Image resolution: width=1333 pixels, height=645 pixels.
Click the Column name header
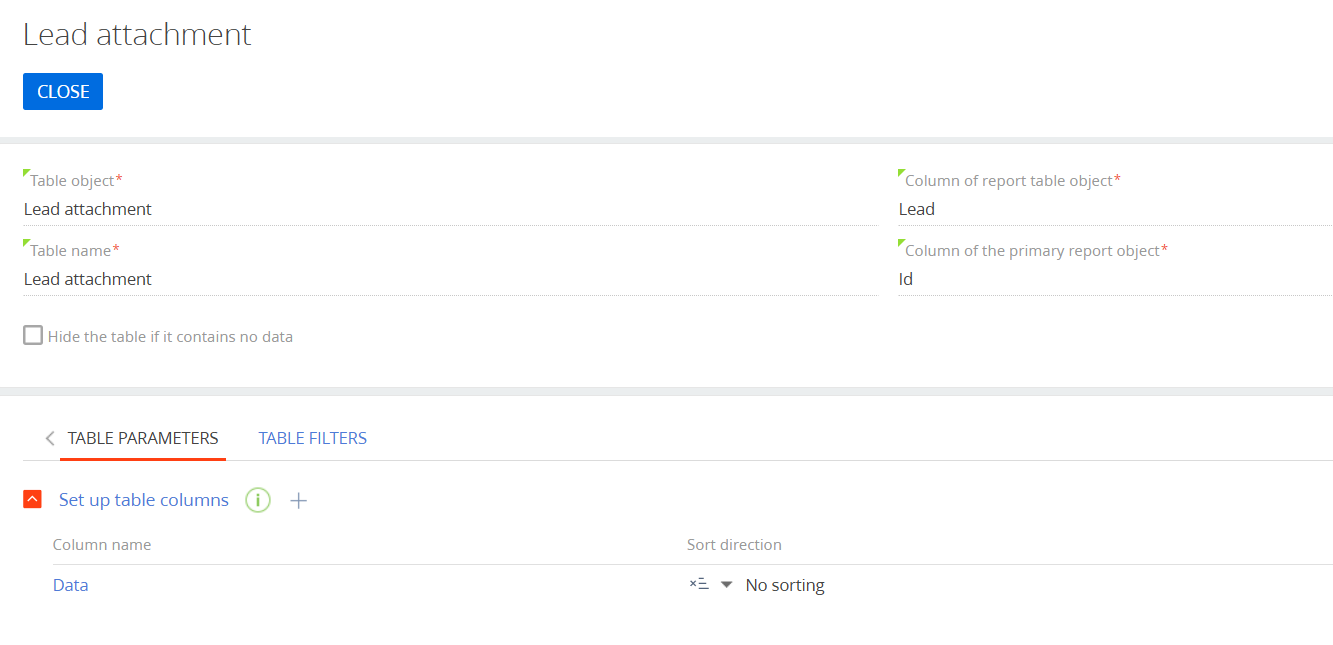[x=102, y=545]
